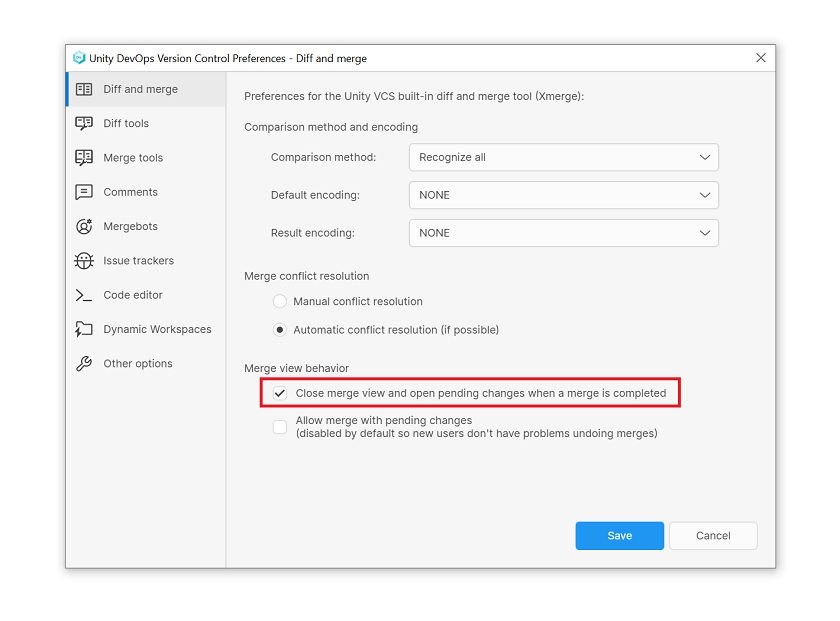Uncheck Close merge view when merge completed
Viewport: 840px width, 621px height.
point(280,393)
